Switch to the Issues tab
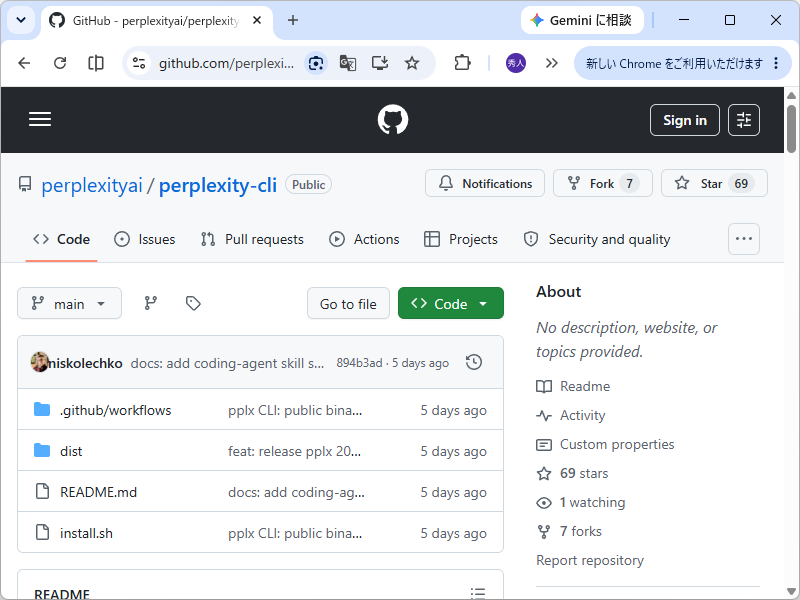Image resolution: width=800 pixels, height=600 pixels. (144, 239)
